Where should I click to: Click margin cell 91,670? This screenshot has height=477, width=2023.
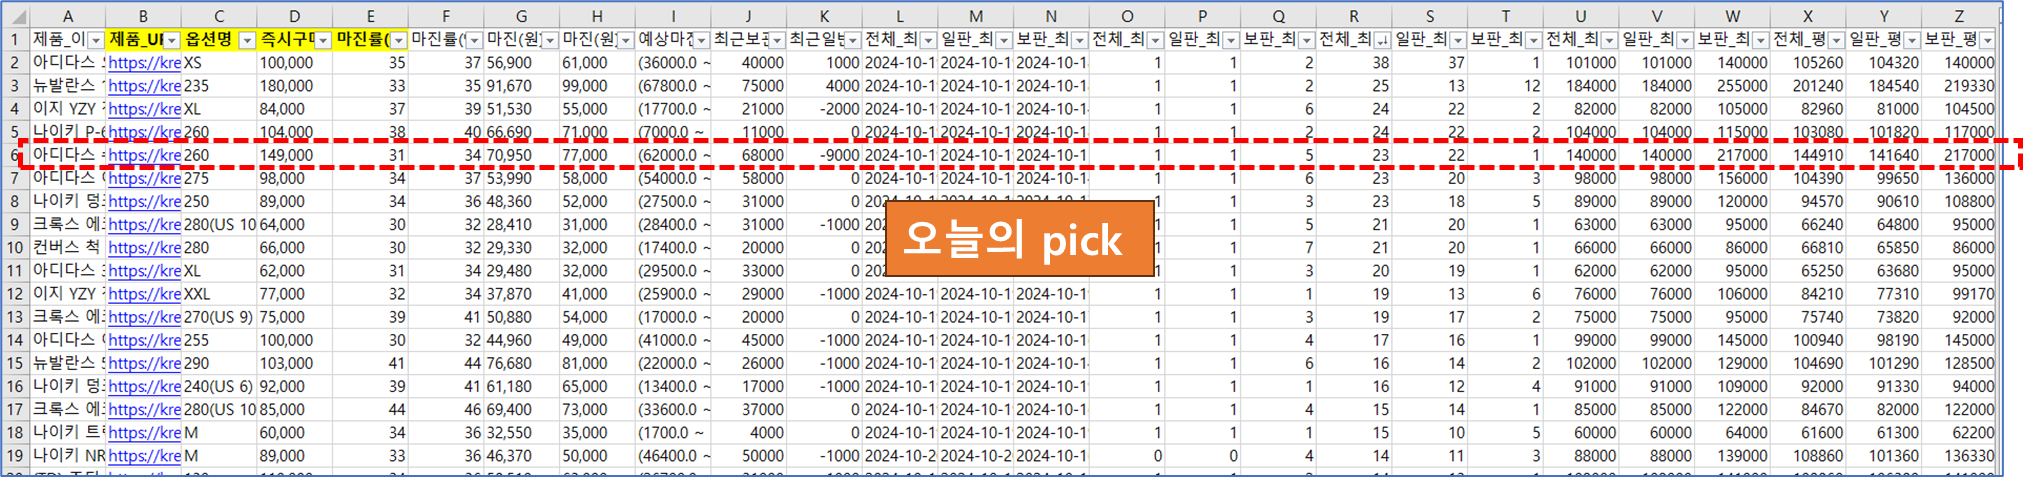521,86
